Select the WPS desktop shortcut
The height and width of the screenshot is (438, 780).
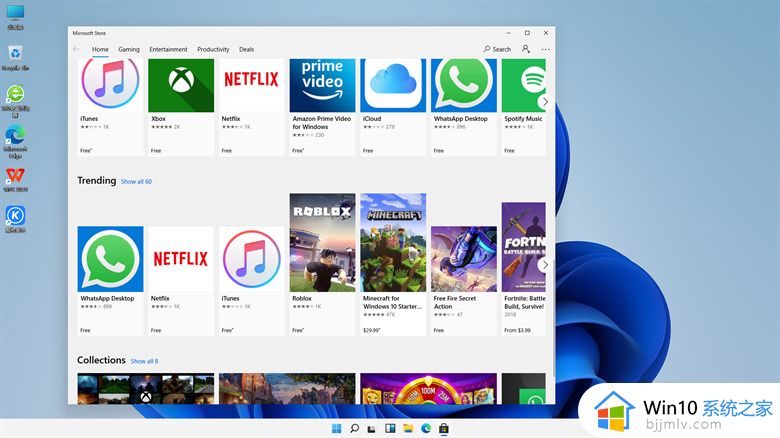(15, 180)
